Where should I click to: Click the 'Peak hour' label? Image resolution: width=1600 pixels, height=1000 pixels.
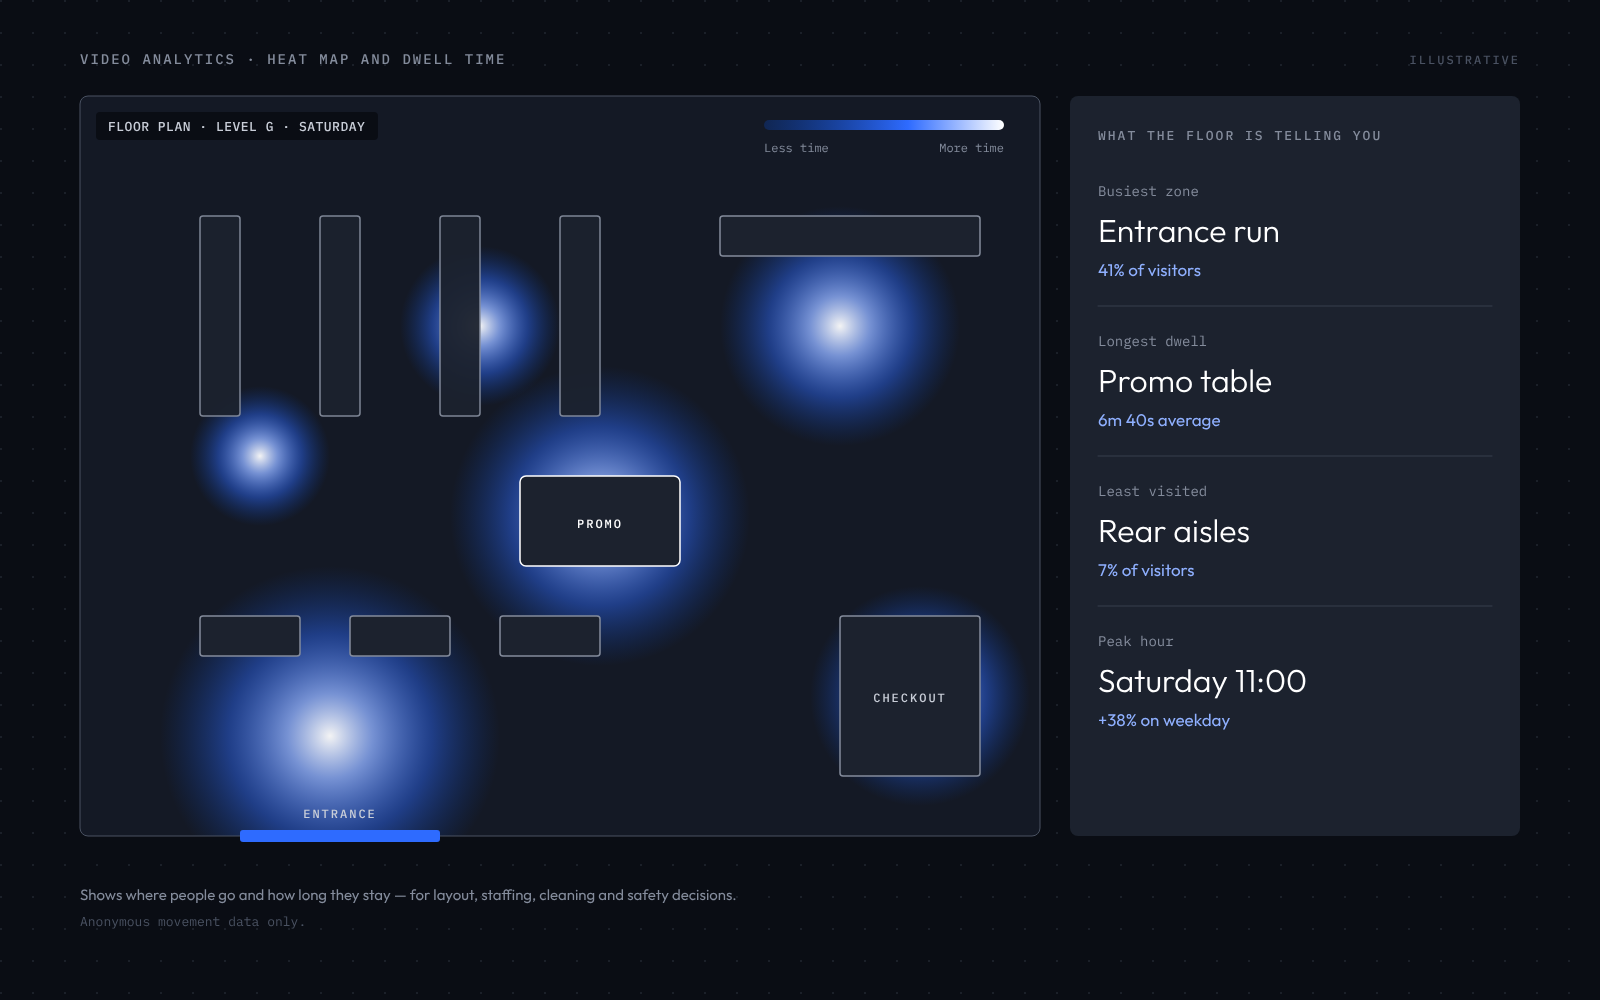(x=1136, y=642)
